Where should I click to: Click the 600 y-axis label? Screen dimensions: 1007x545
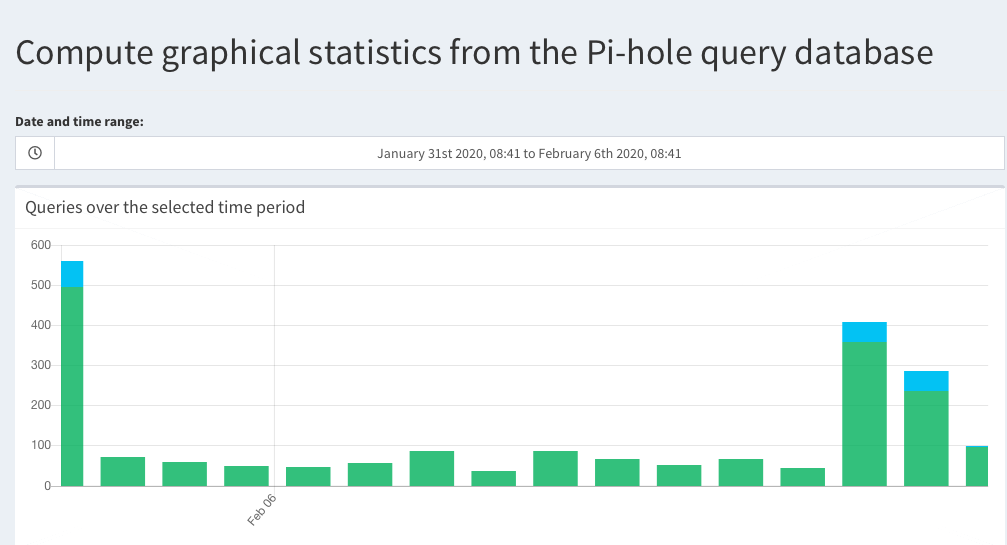coord(40,245)
